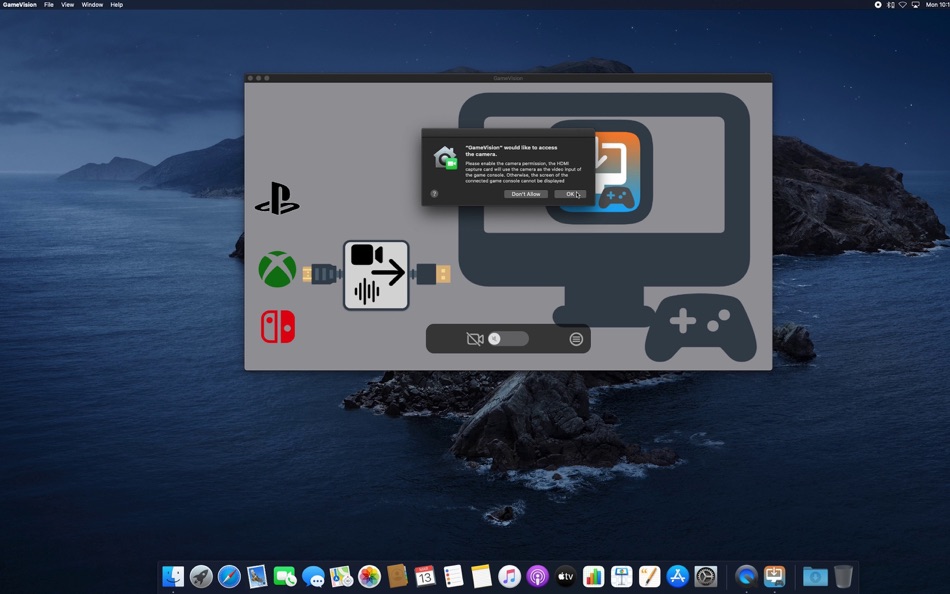The width and height of the screenshot is (950, 594).
Task: Open the File menu
Action: pyautogui.click(x=48, y=4)
